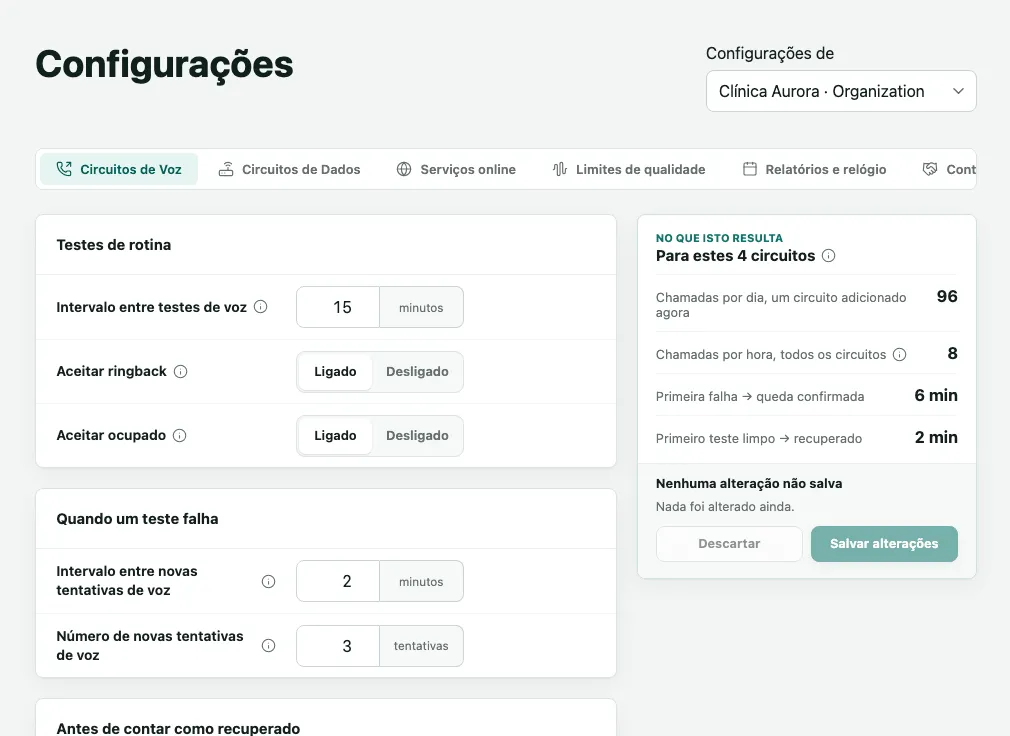This screenshot has height=736, width=1010.
Task: Open info icon beside Para estes 4 circuitos
Action: tap(829, 256)
